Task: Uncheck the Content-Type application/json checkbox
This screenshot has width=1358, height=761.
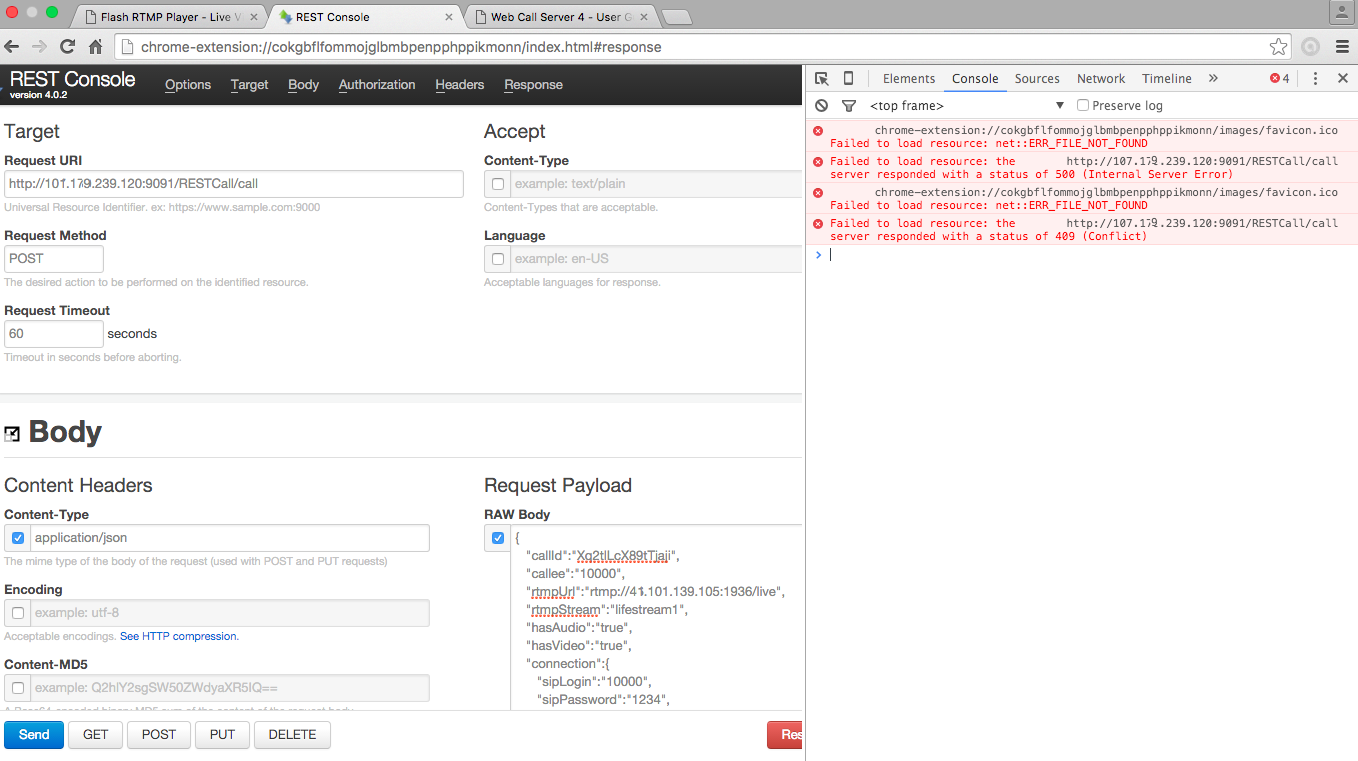Action: [x=18, y=538]
